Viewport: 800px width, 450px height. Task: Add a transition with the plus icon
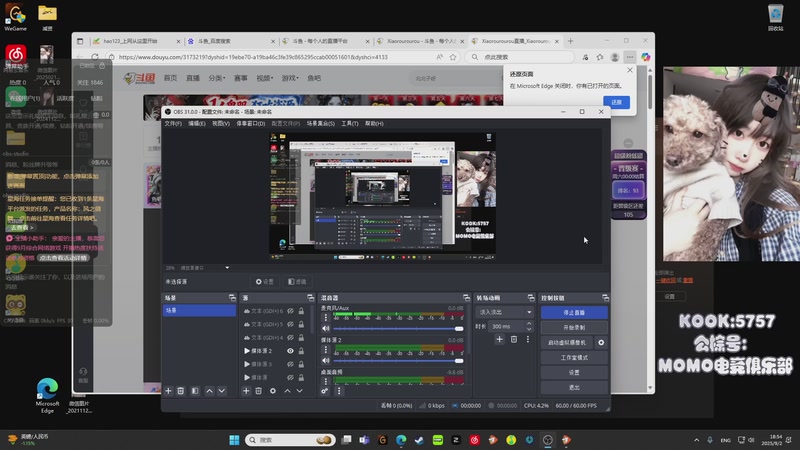499,339
